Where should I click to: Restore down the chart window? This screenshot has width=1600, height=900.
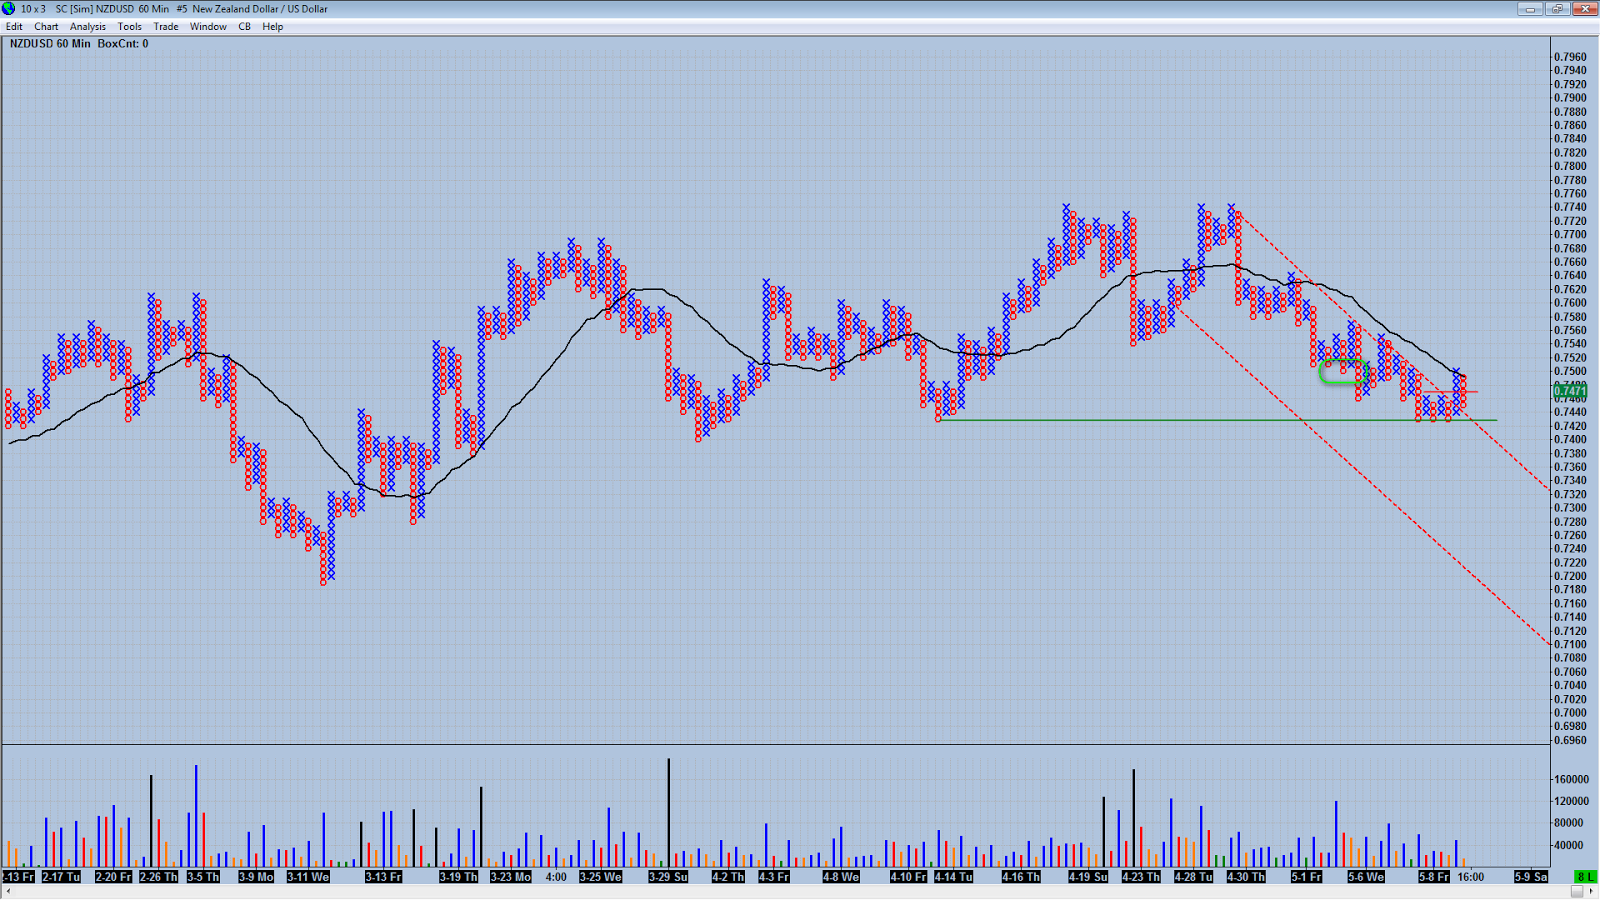tap(1558, 9)
